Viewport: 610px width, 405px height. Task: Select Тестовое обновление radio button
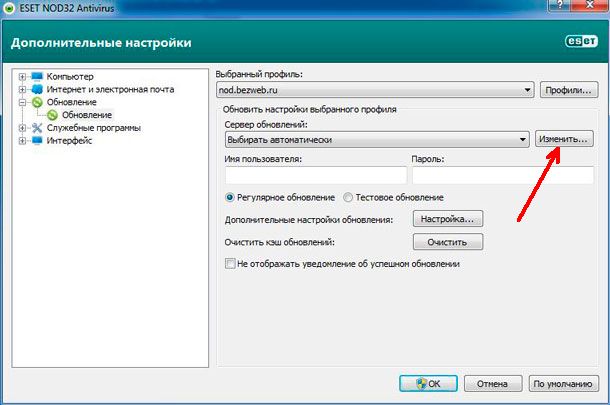[348, 197]
